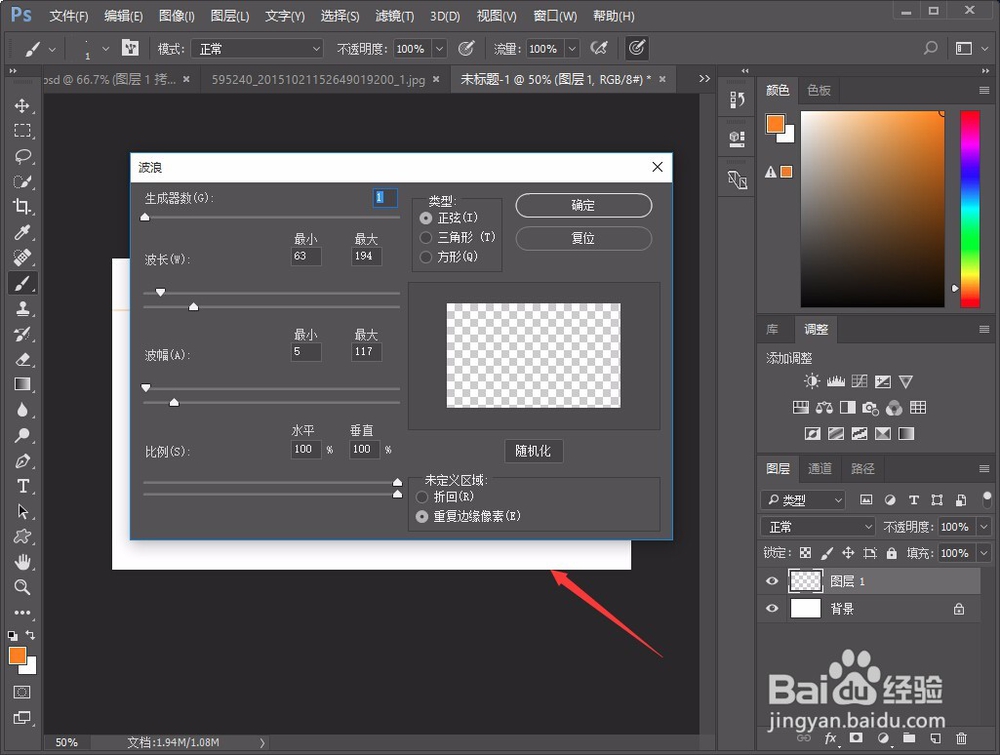
Task: Open the layer blend mode 正常 dropdown
Action: 818,527
